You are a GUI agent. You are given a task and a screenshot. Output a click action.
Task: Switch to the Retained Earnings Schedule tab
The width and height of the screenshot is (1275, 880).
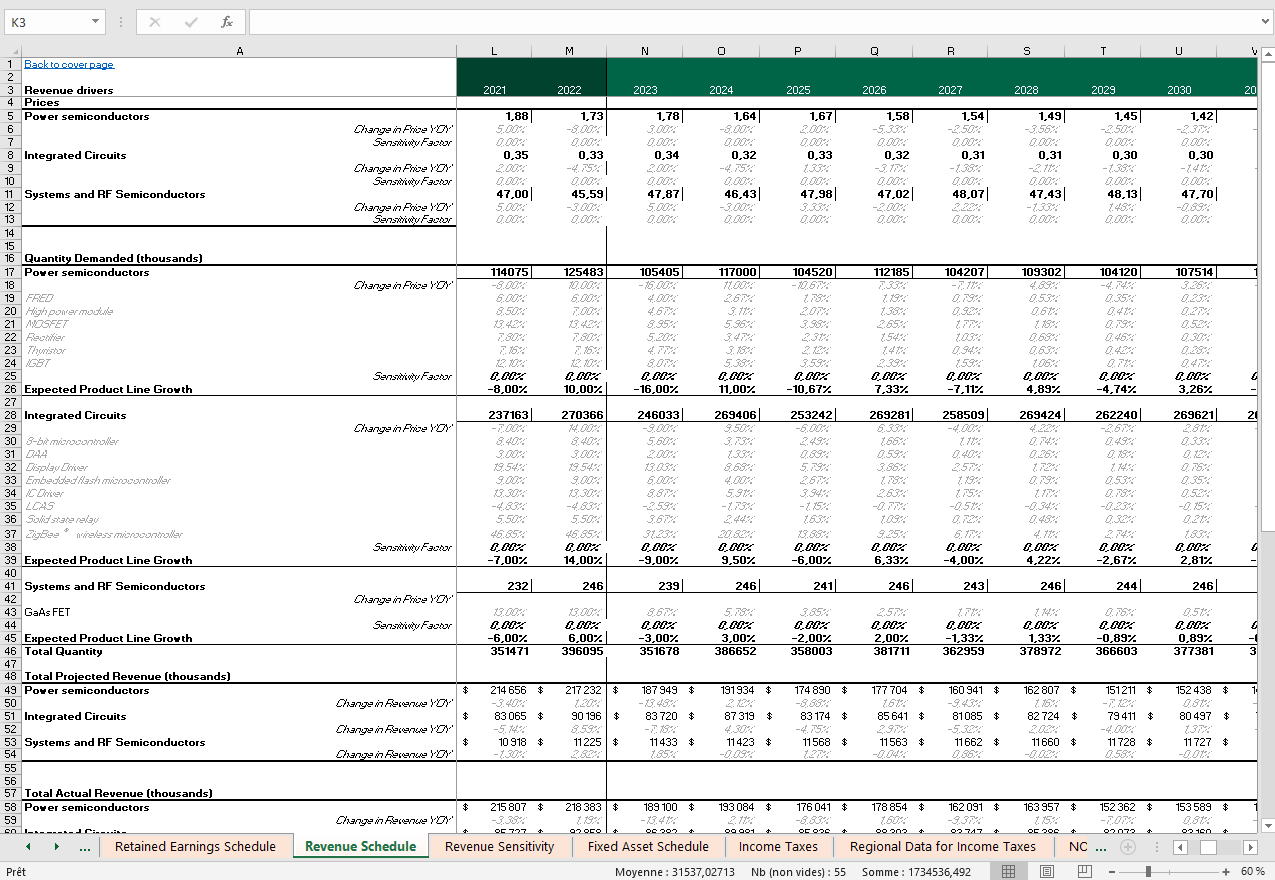(195, 847)
